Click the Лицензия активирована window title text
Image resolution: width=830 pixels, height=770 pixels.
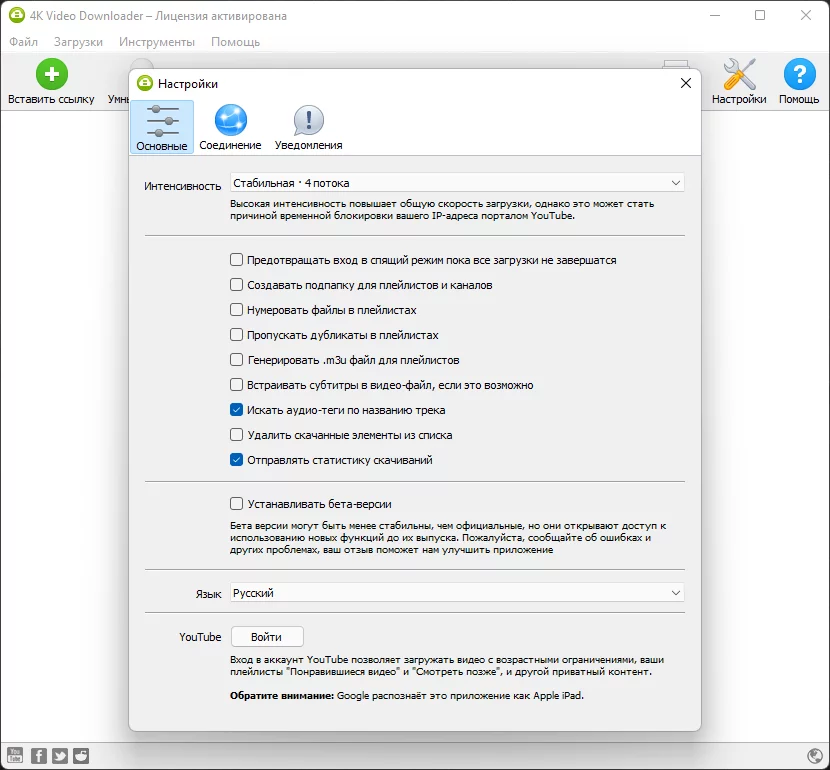(221, 16)
